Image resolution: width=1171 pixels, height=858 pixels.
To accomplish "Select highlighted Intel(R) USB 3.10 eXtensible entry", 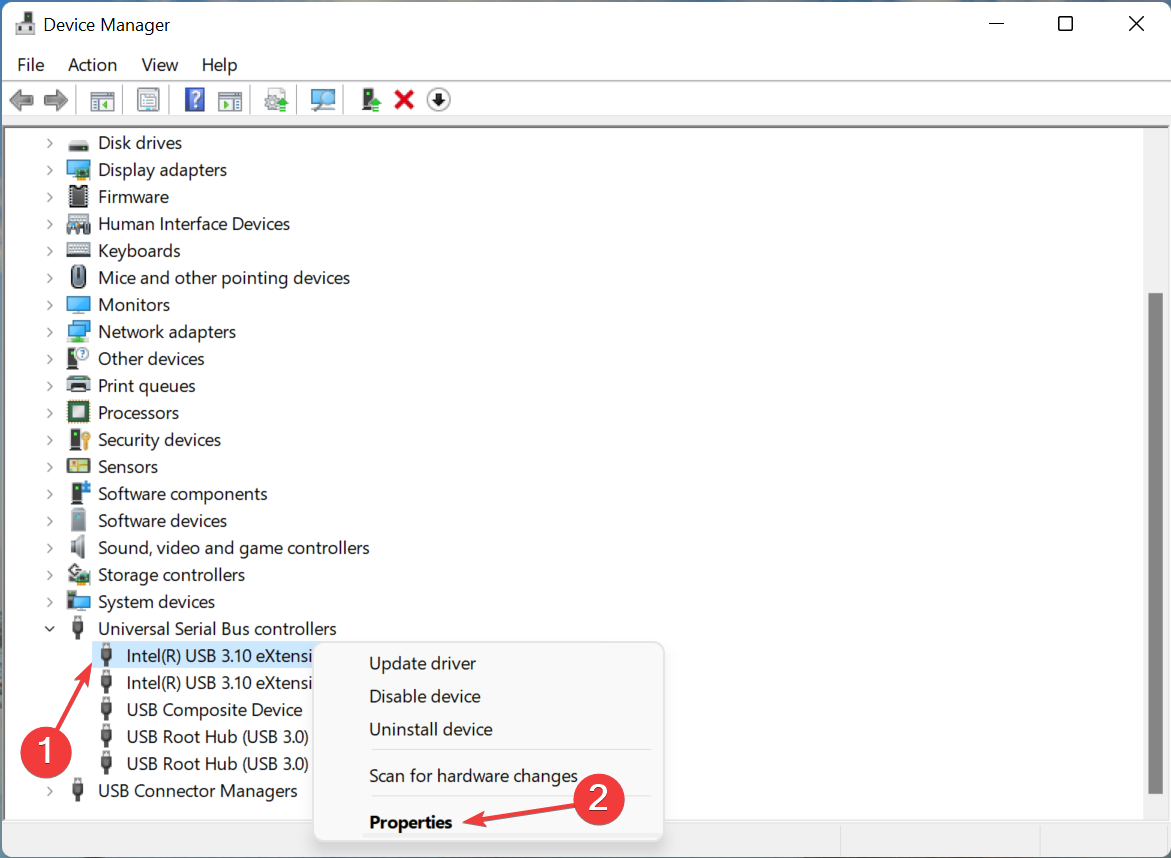I will (x=219, y=656).
